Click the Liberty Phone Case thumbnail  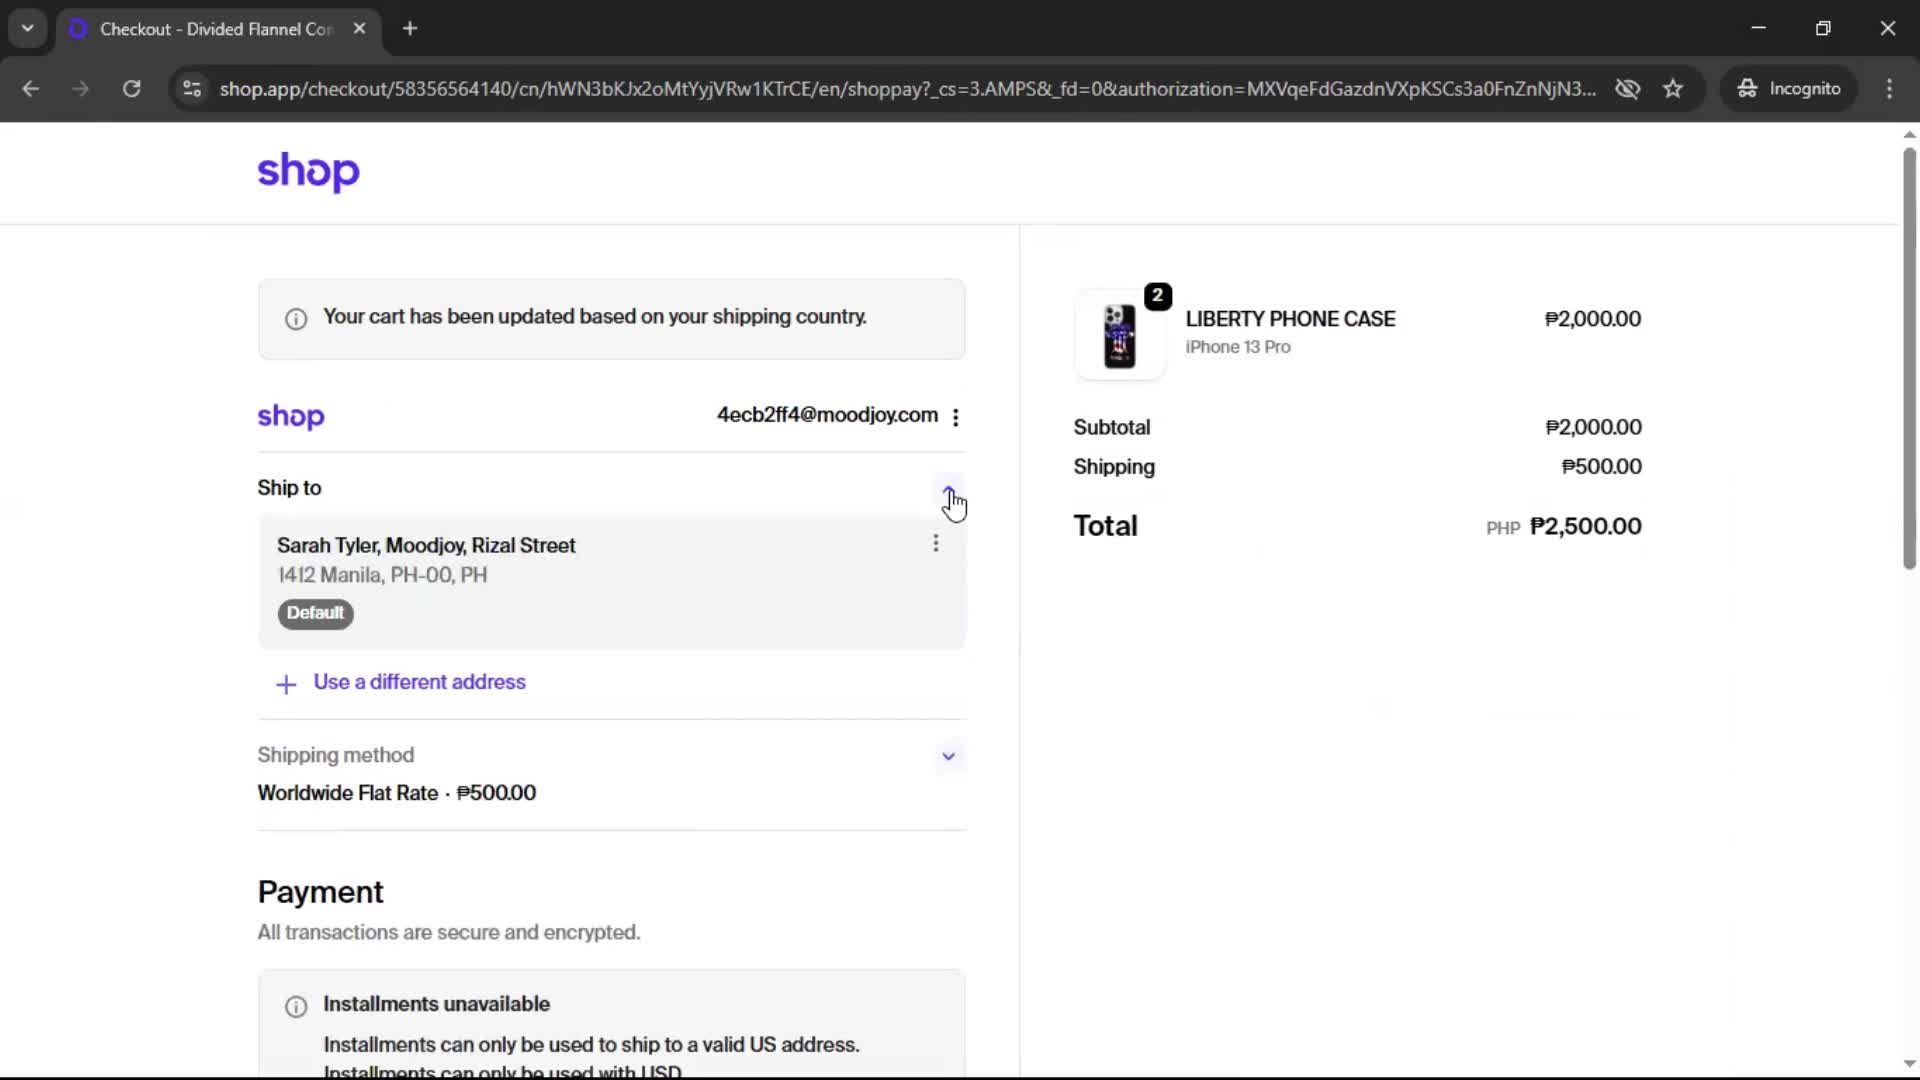1119,336
